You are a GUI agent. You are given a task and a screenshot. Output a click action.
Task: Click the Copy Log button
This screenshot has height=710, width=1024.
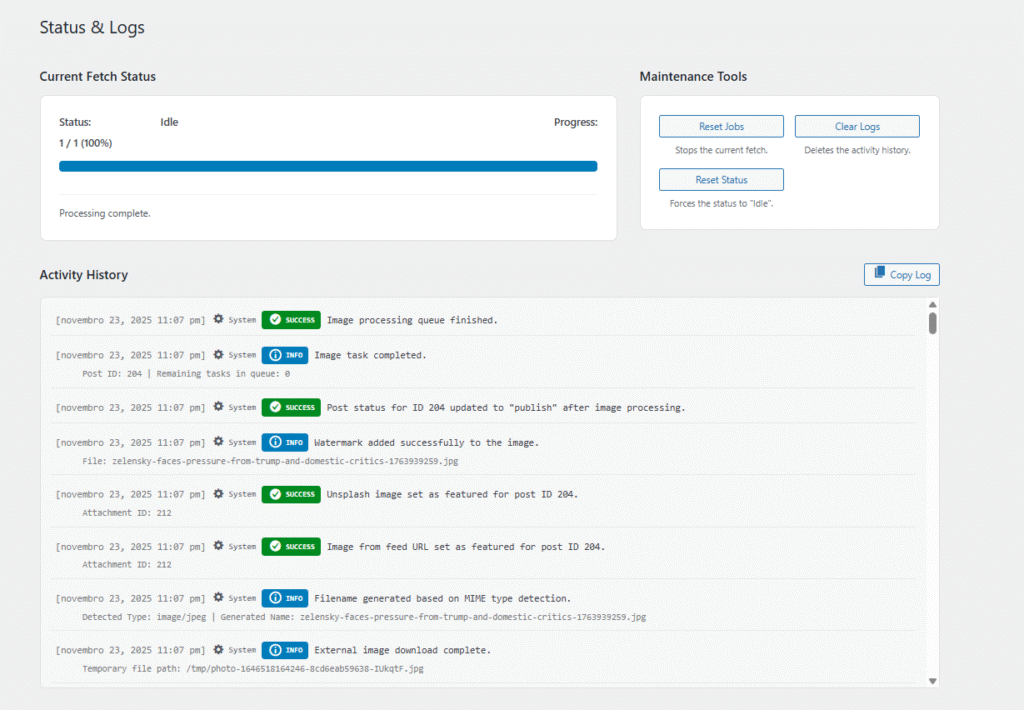[x=901, y=273]
